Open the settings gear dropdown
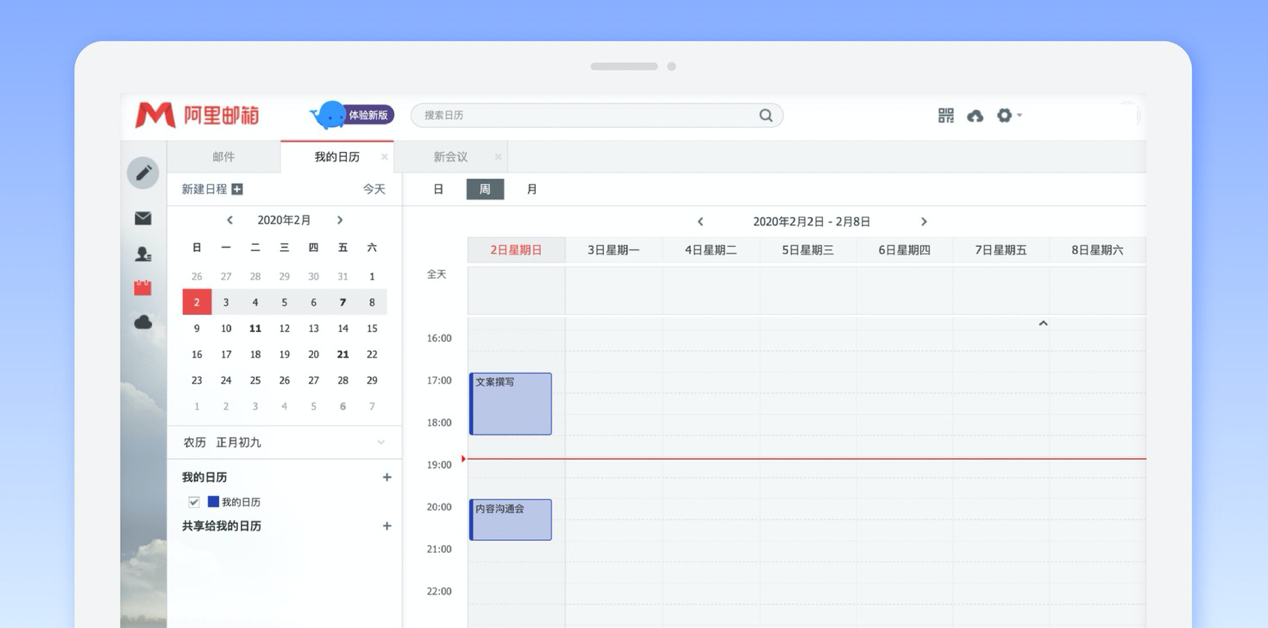This screenshot has width=1268, height=628. (1008, 116)
